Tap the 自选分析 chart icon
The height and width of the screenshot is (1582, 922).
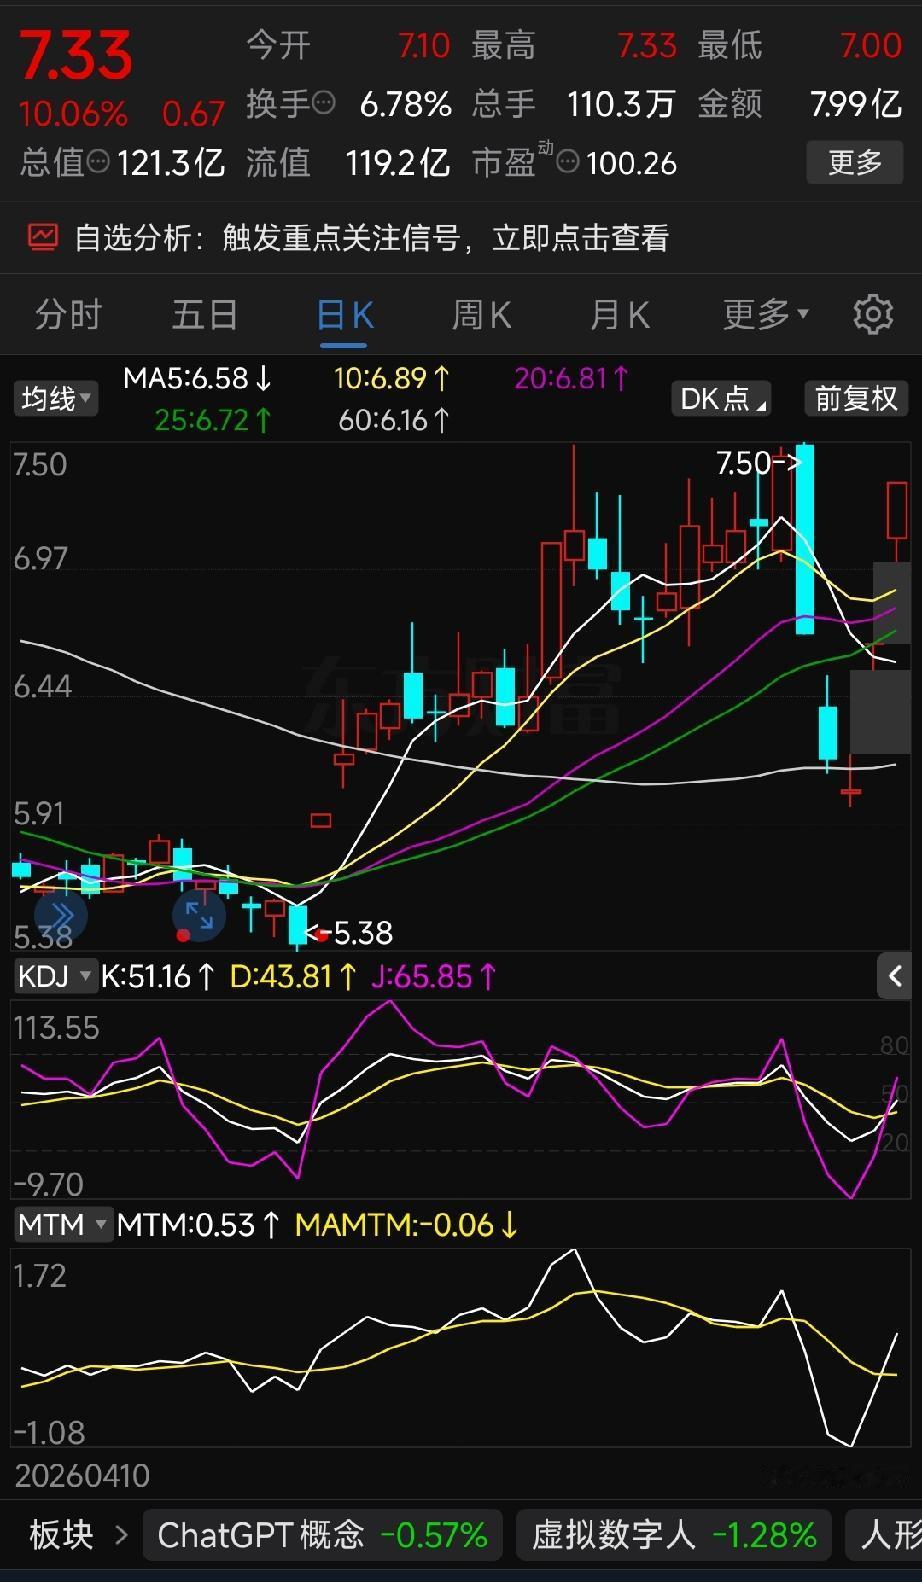(x=42, y=237)
